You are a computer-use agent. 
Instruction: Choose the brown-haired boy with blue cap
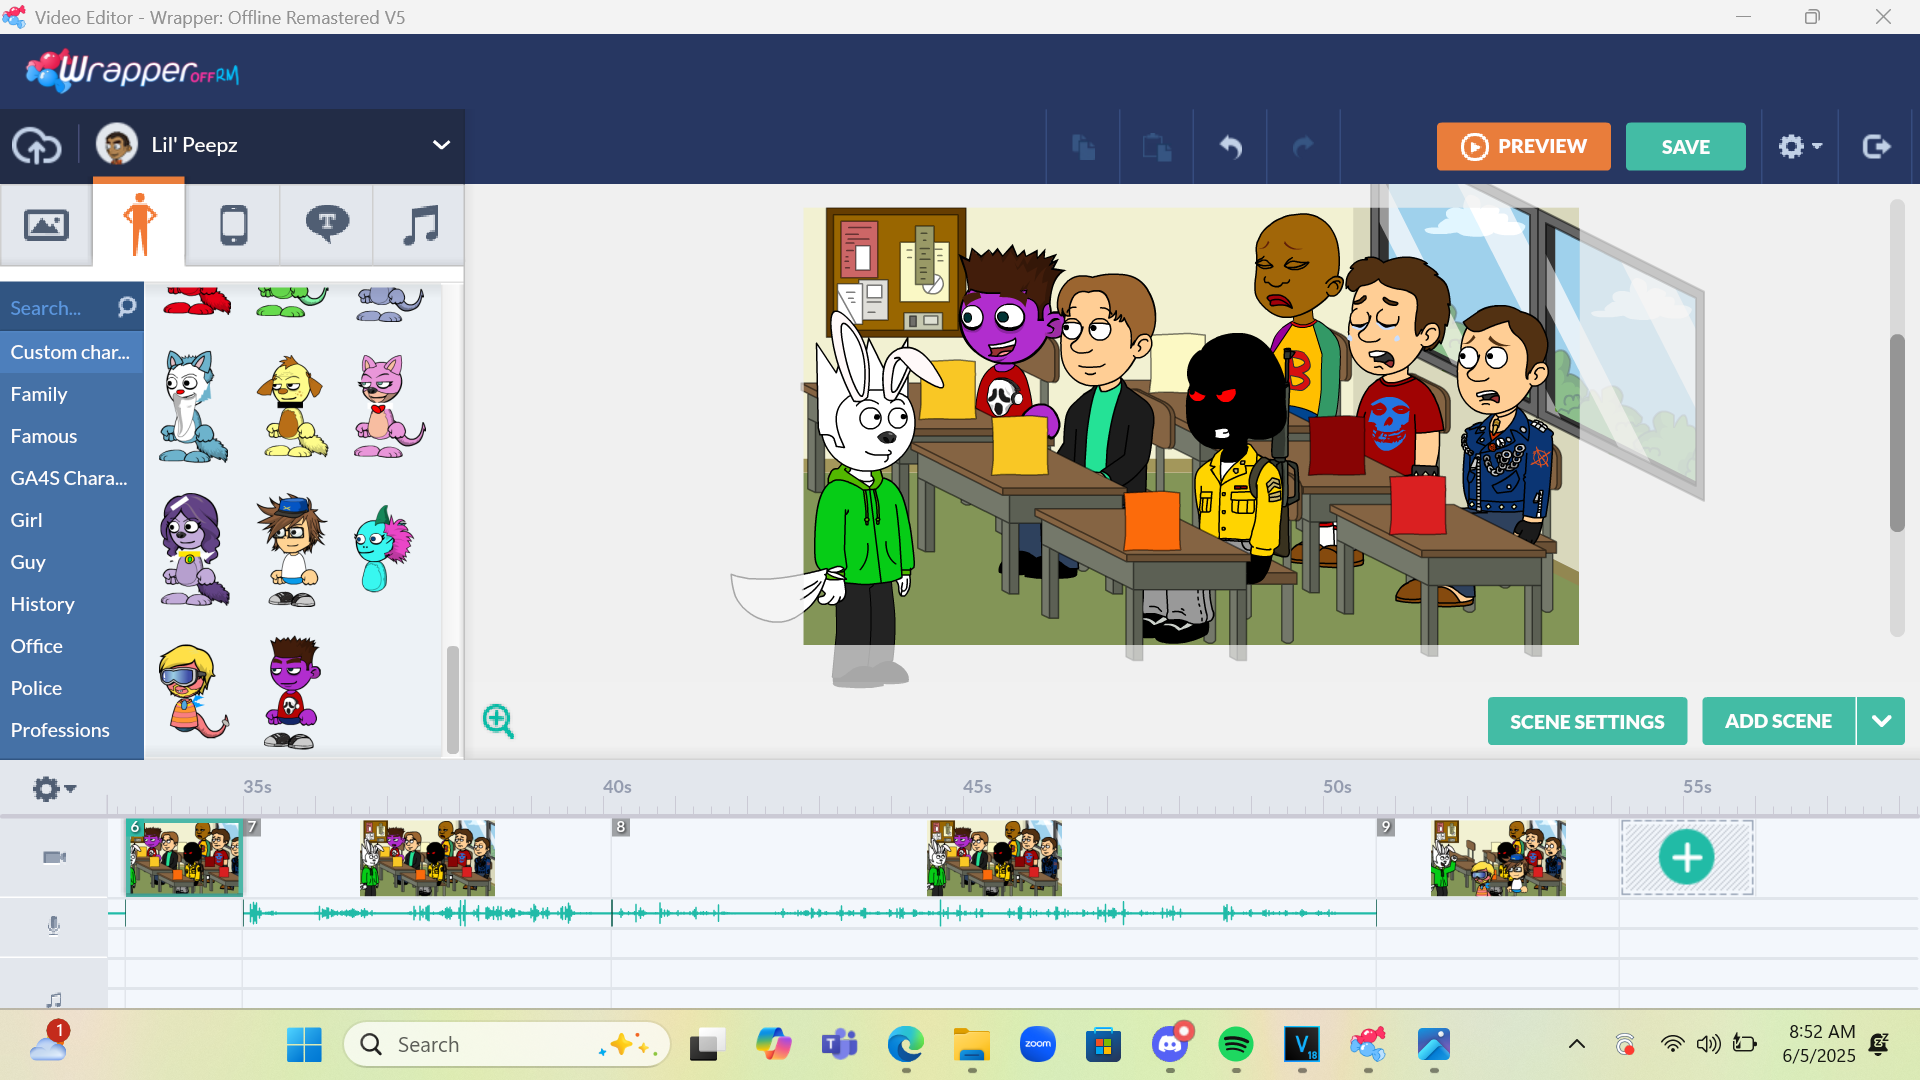(292, 549)
